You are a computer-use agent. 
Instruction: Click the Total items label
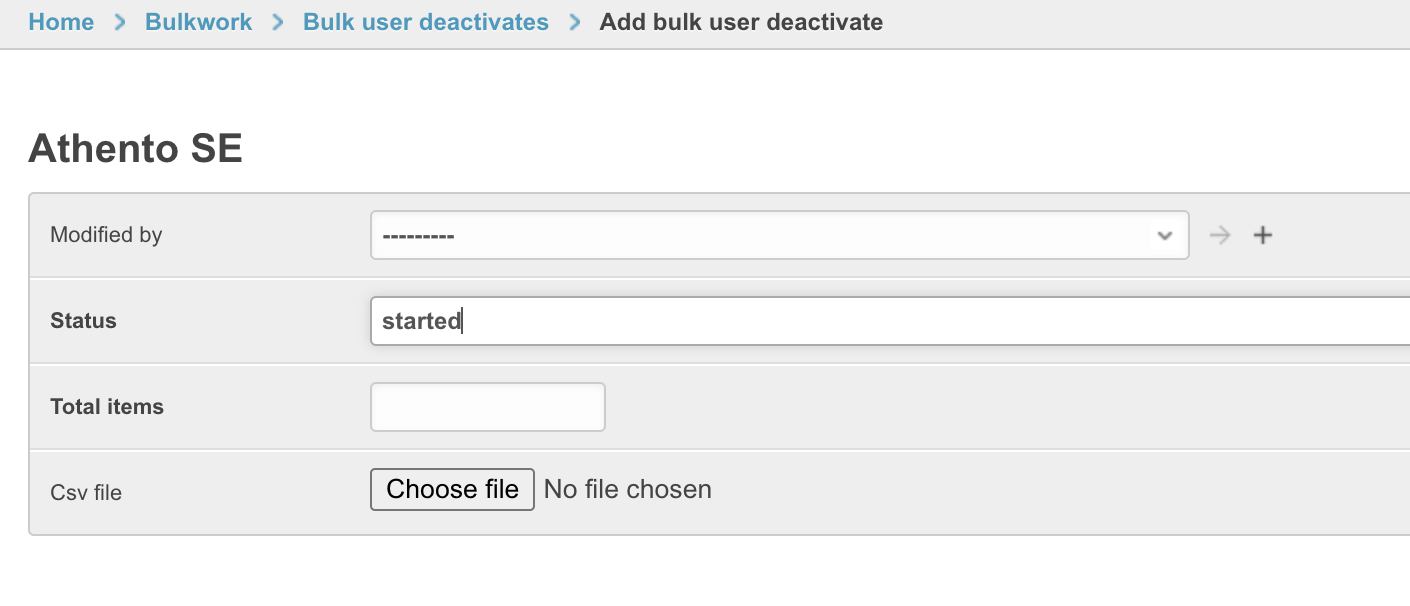[107, 407]
